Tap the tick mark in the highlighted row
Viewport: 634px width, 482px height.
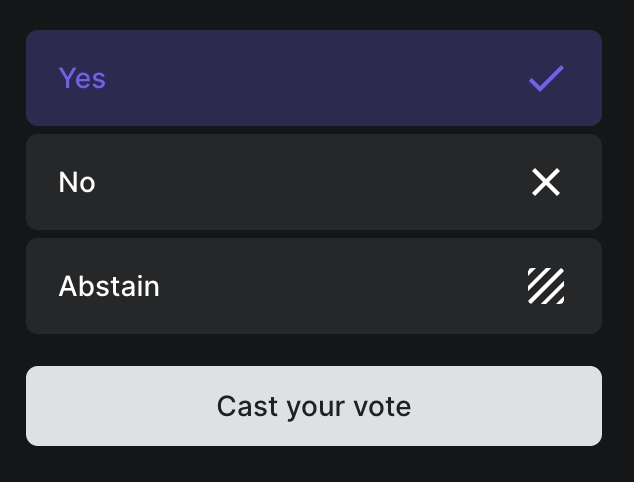[546, 78]
